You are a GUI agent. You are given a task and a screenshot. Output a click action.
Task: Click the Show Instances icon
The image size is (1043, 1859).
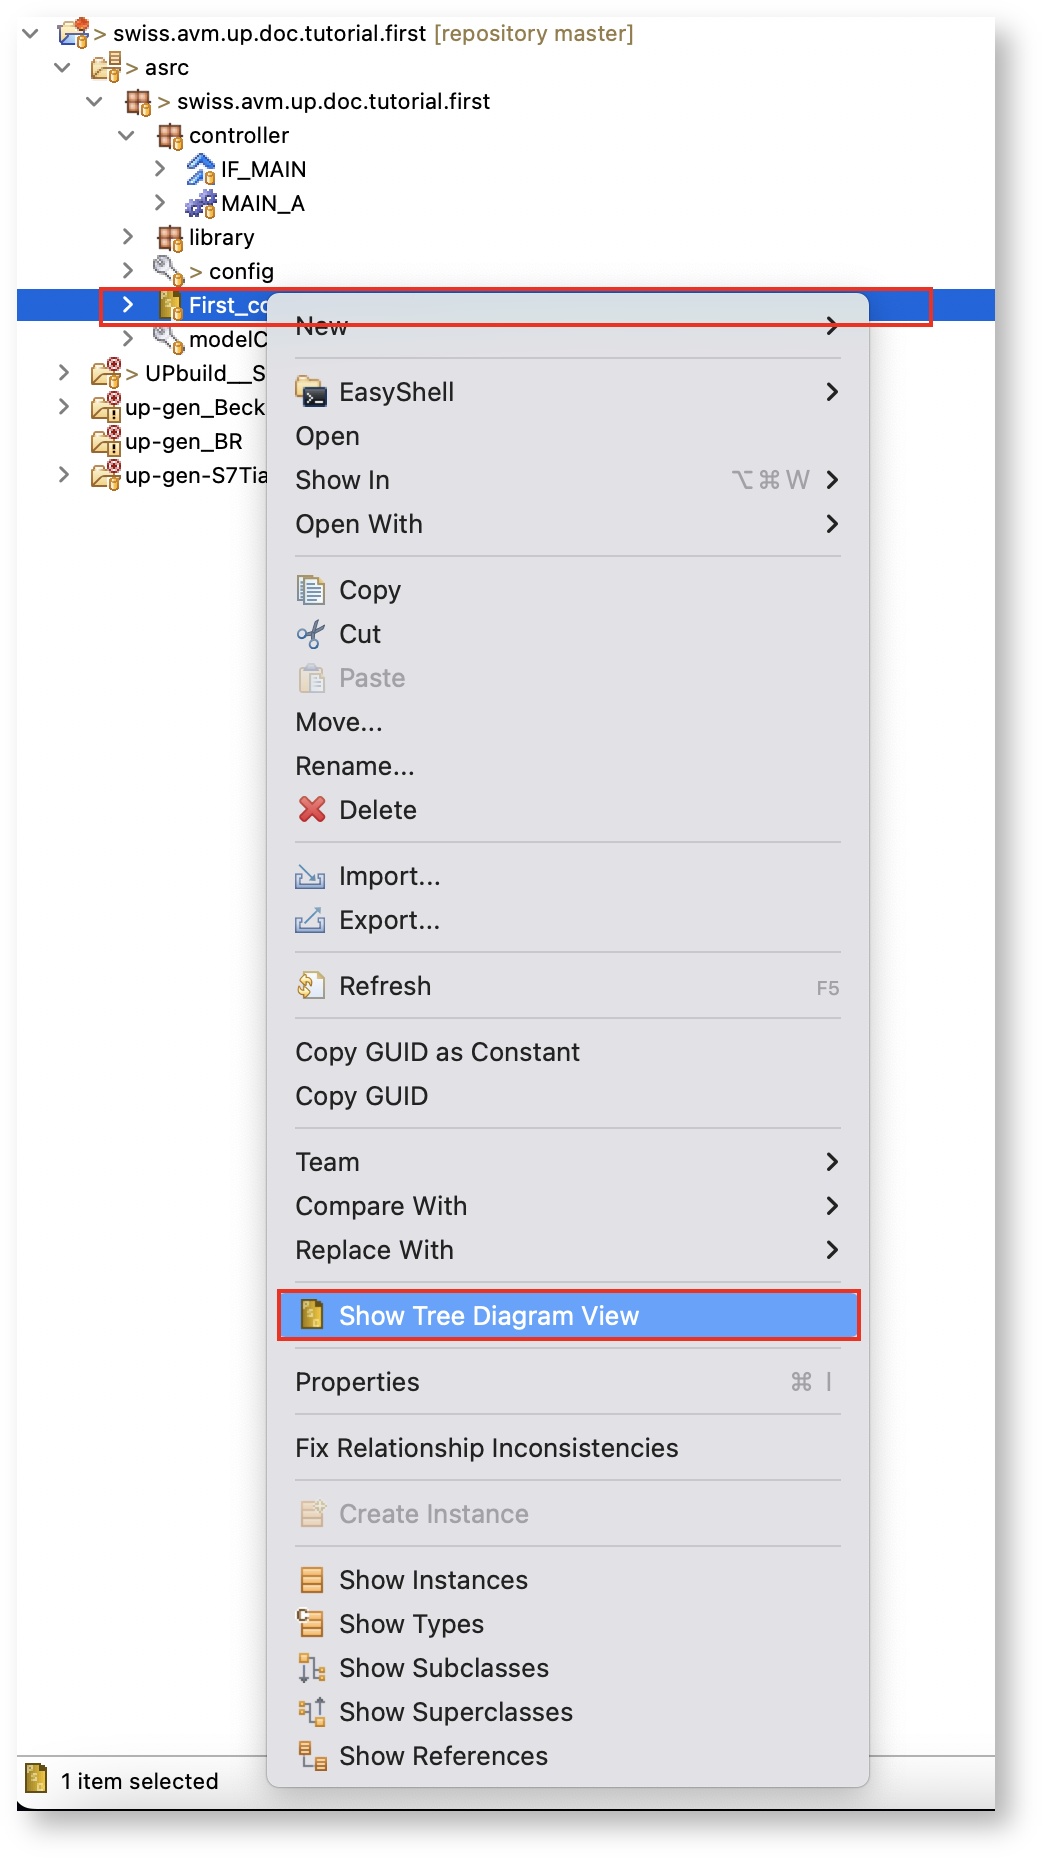tap(312, 1580)
